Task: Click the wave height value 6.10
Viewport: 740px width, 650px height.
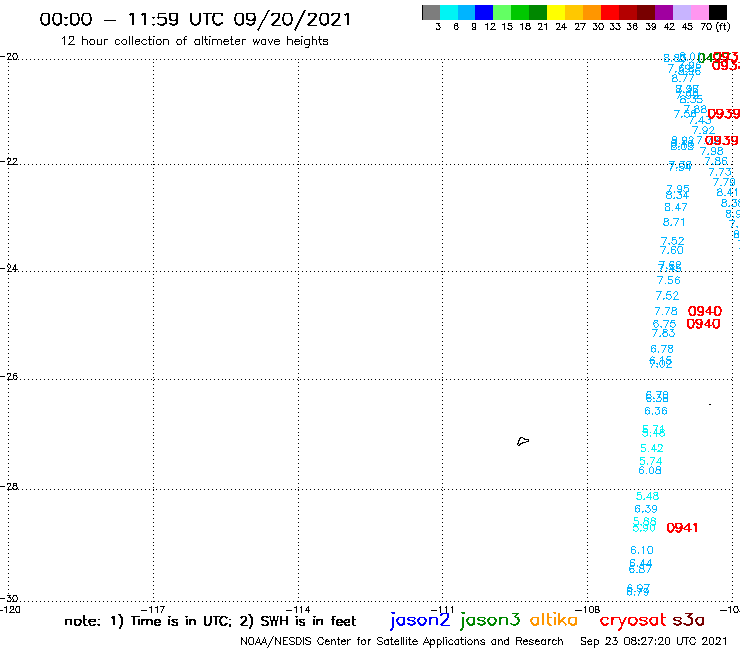Action: (x=642, y=550)
